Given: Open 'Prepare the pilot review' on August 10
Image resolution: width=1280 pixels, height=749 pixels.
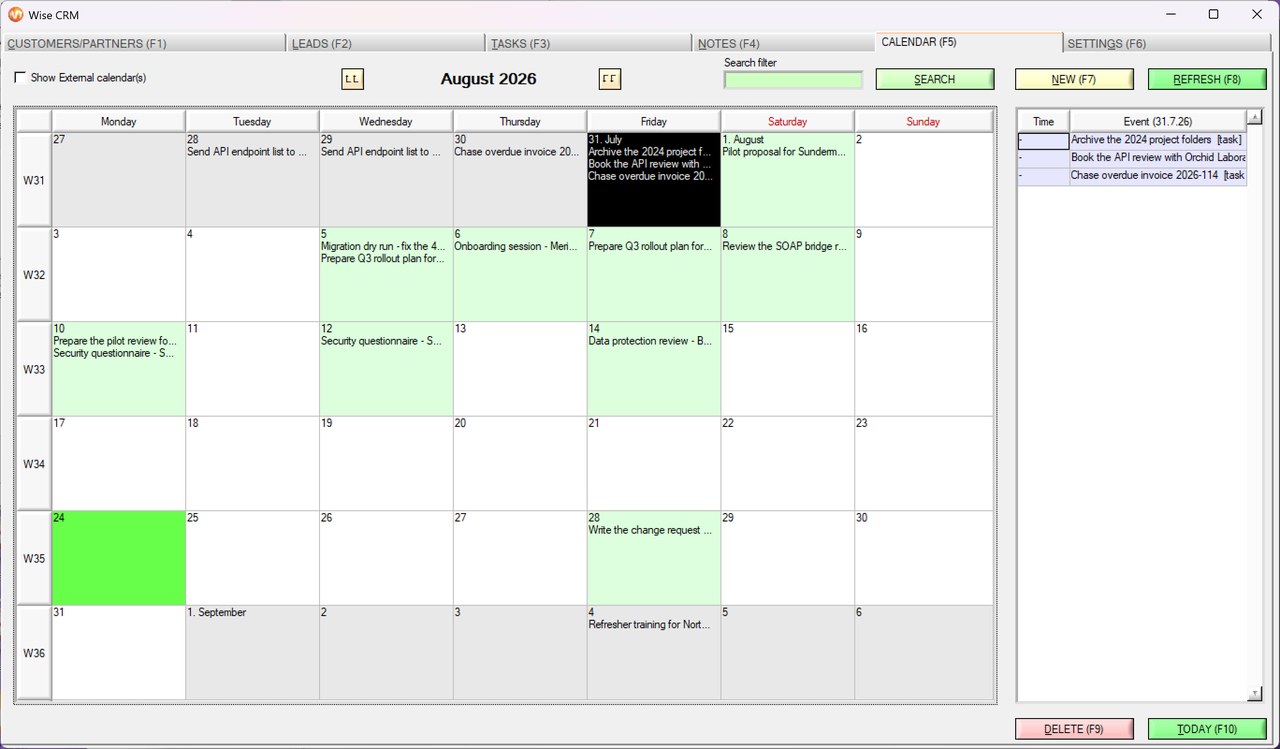Looking at the screenshot, I should [x=115, y=341].
